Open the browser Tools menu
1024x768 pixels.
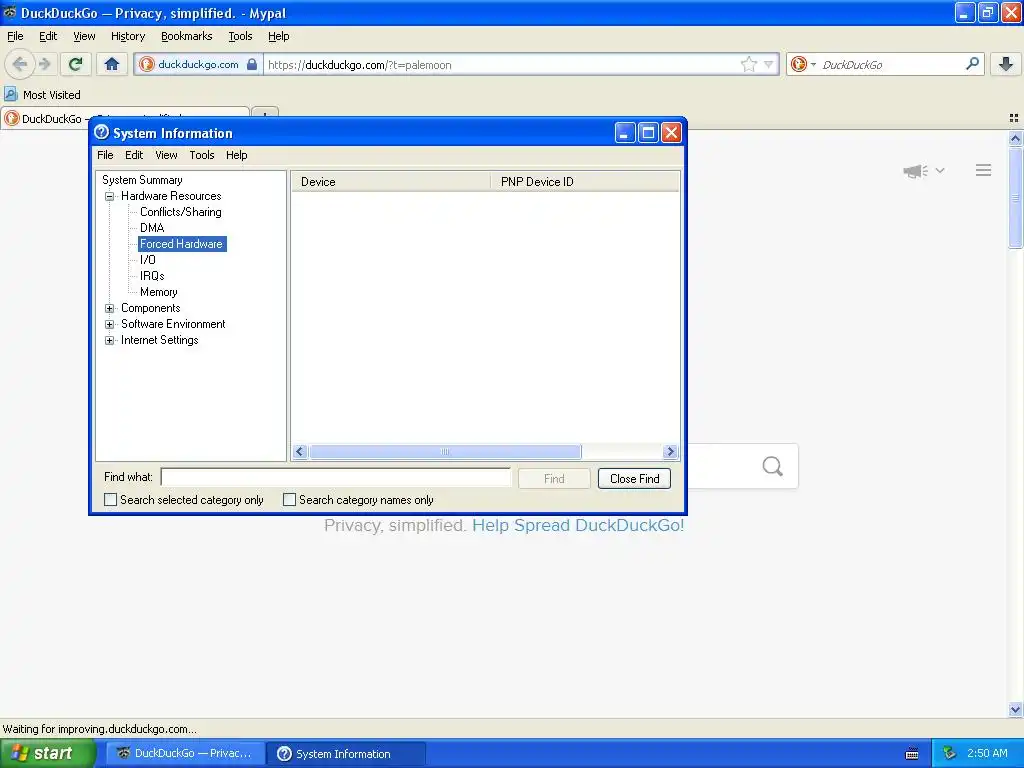click(240, 36)
